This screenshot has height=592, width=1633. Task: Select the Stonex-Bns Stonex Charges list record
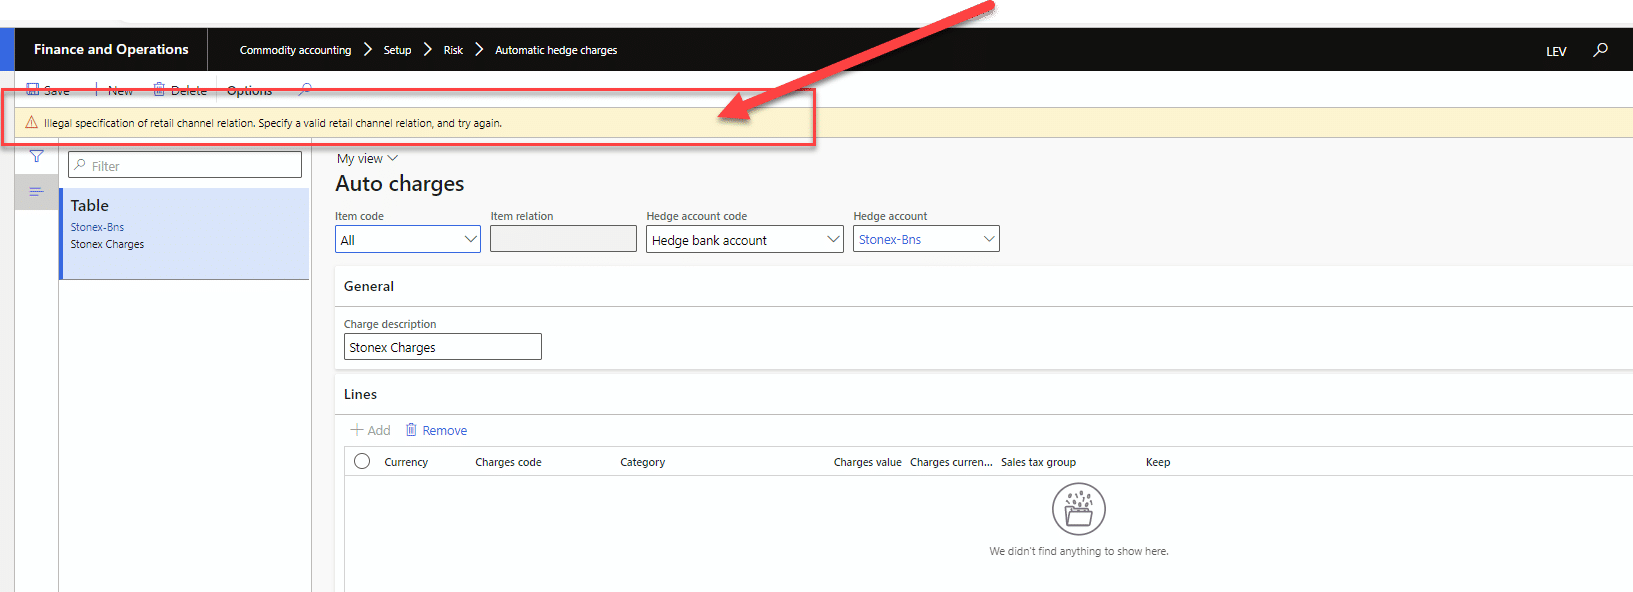tap(185, 234)
